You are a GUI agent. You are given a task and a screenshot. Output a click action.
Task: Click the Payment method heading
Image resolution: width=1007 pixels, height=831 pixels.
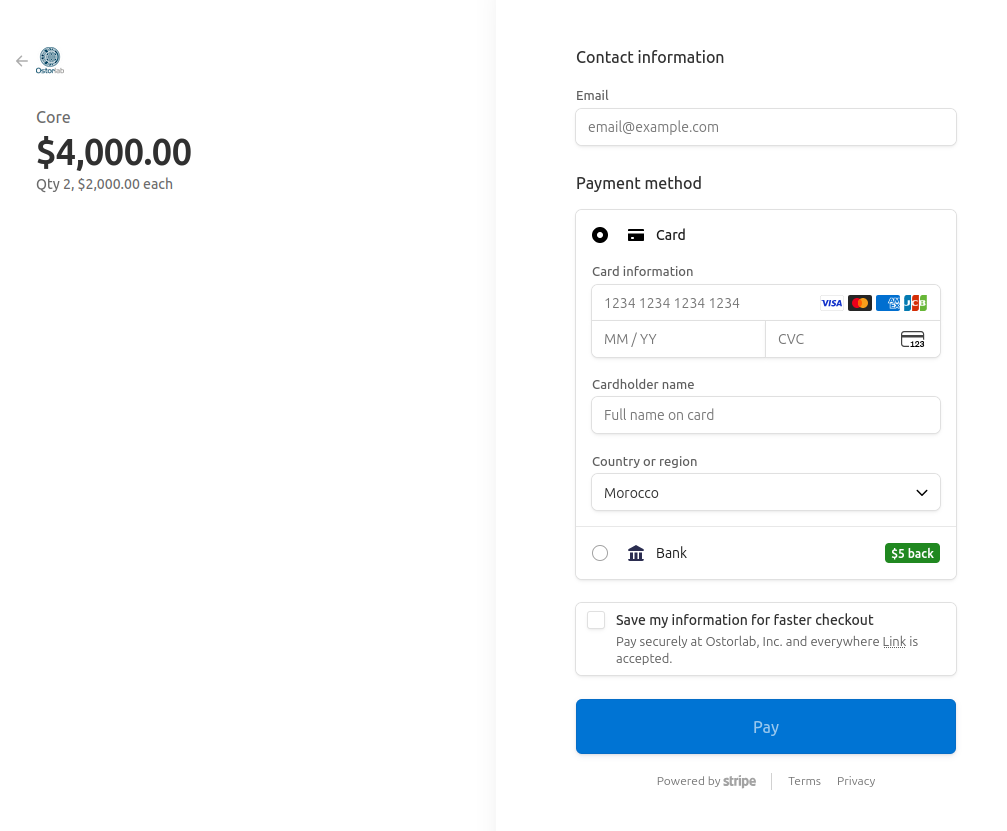point(638,184)
